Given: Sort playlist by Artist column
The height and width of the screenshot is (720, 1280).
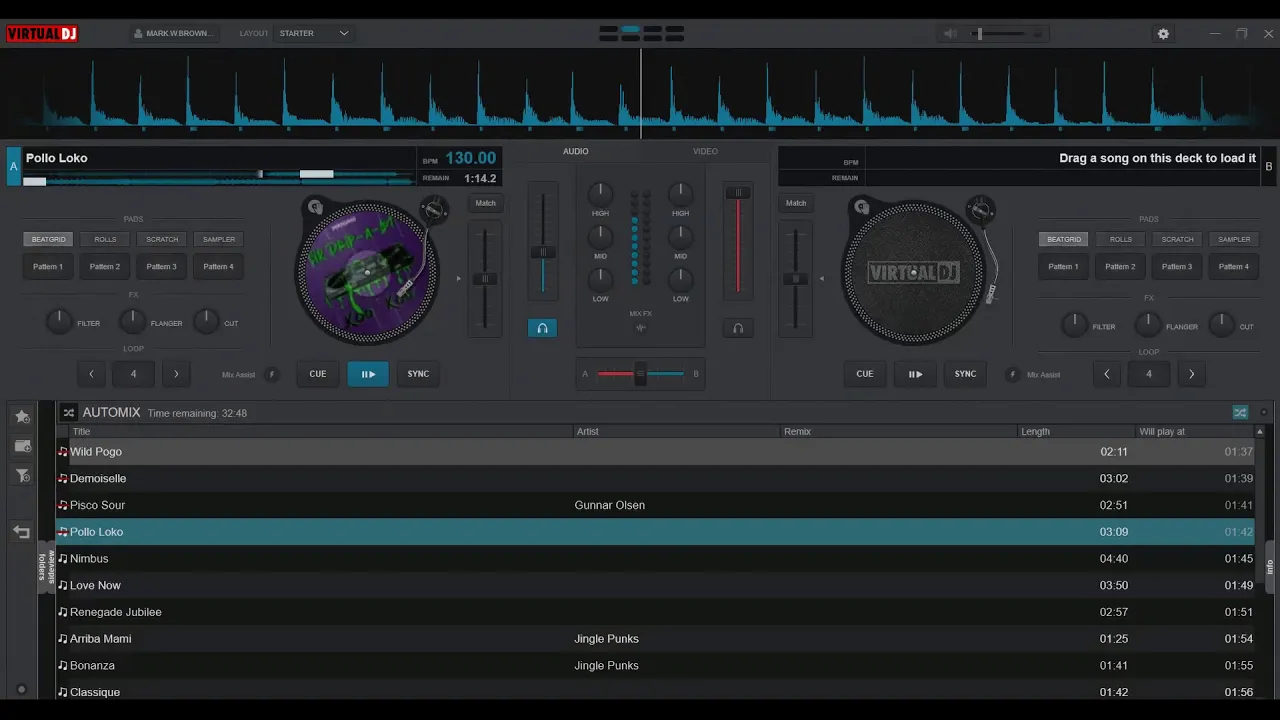Looking at the screenshot, I should pyautogui.click(x=677, y=432).
